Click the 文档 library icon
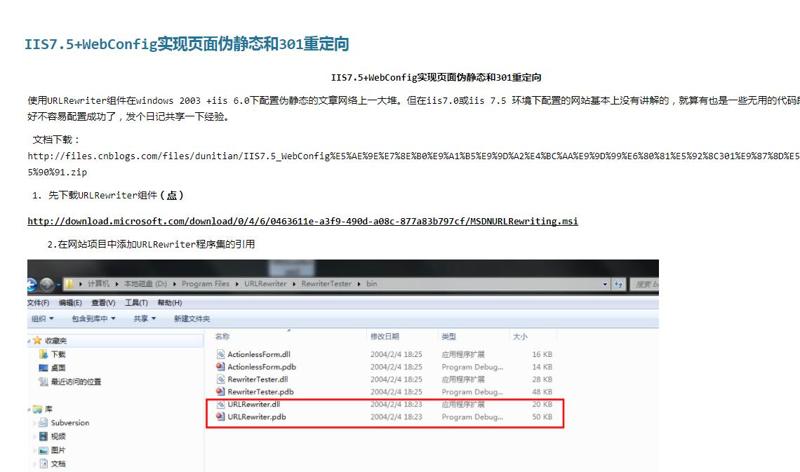800x472 pixels. (43, 463)
